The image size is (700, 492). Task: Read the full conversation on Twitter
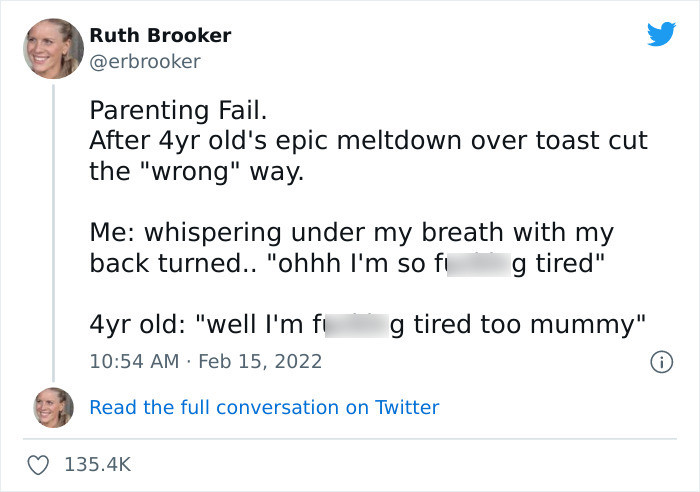click(264, 407)
